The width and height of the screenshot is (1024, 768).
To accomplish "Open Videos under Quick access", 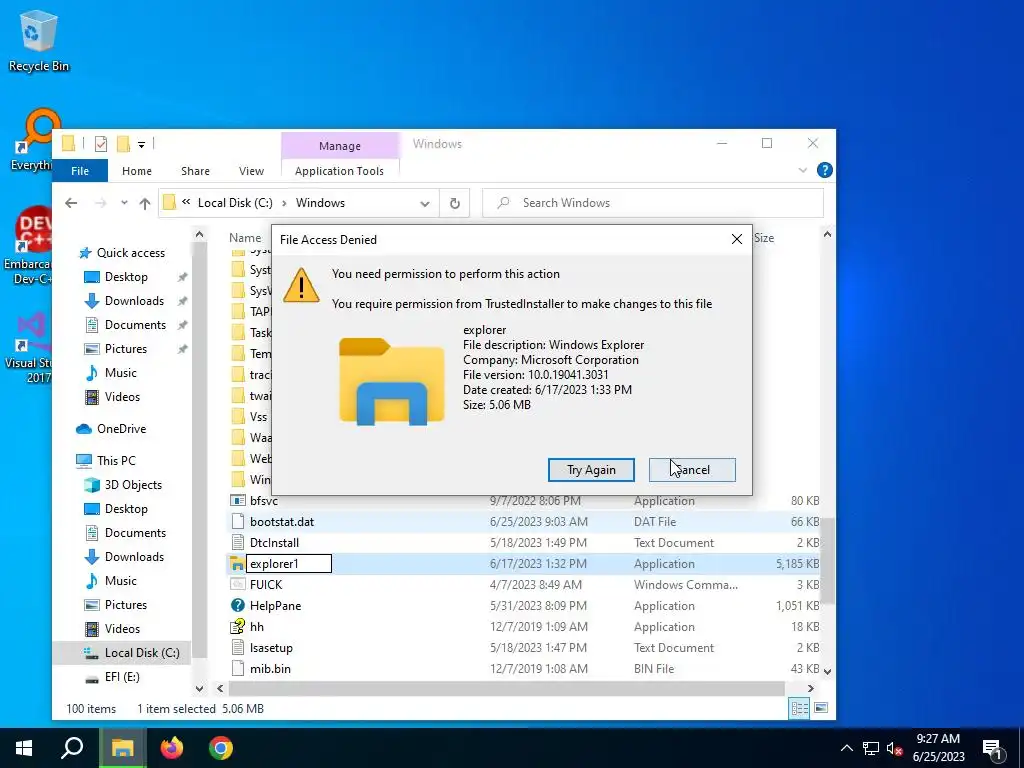I will point(122,397).
